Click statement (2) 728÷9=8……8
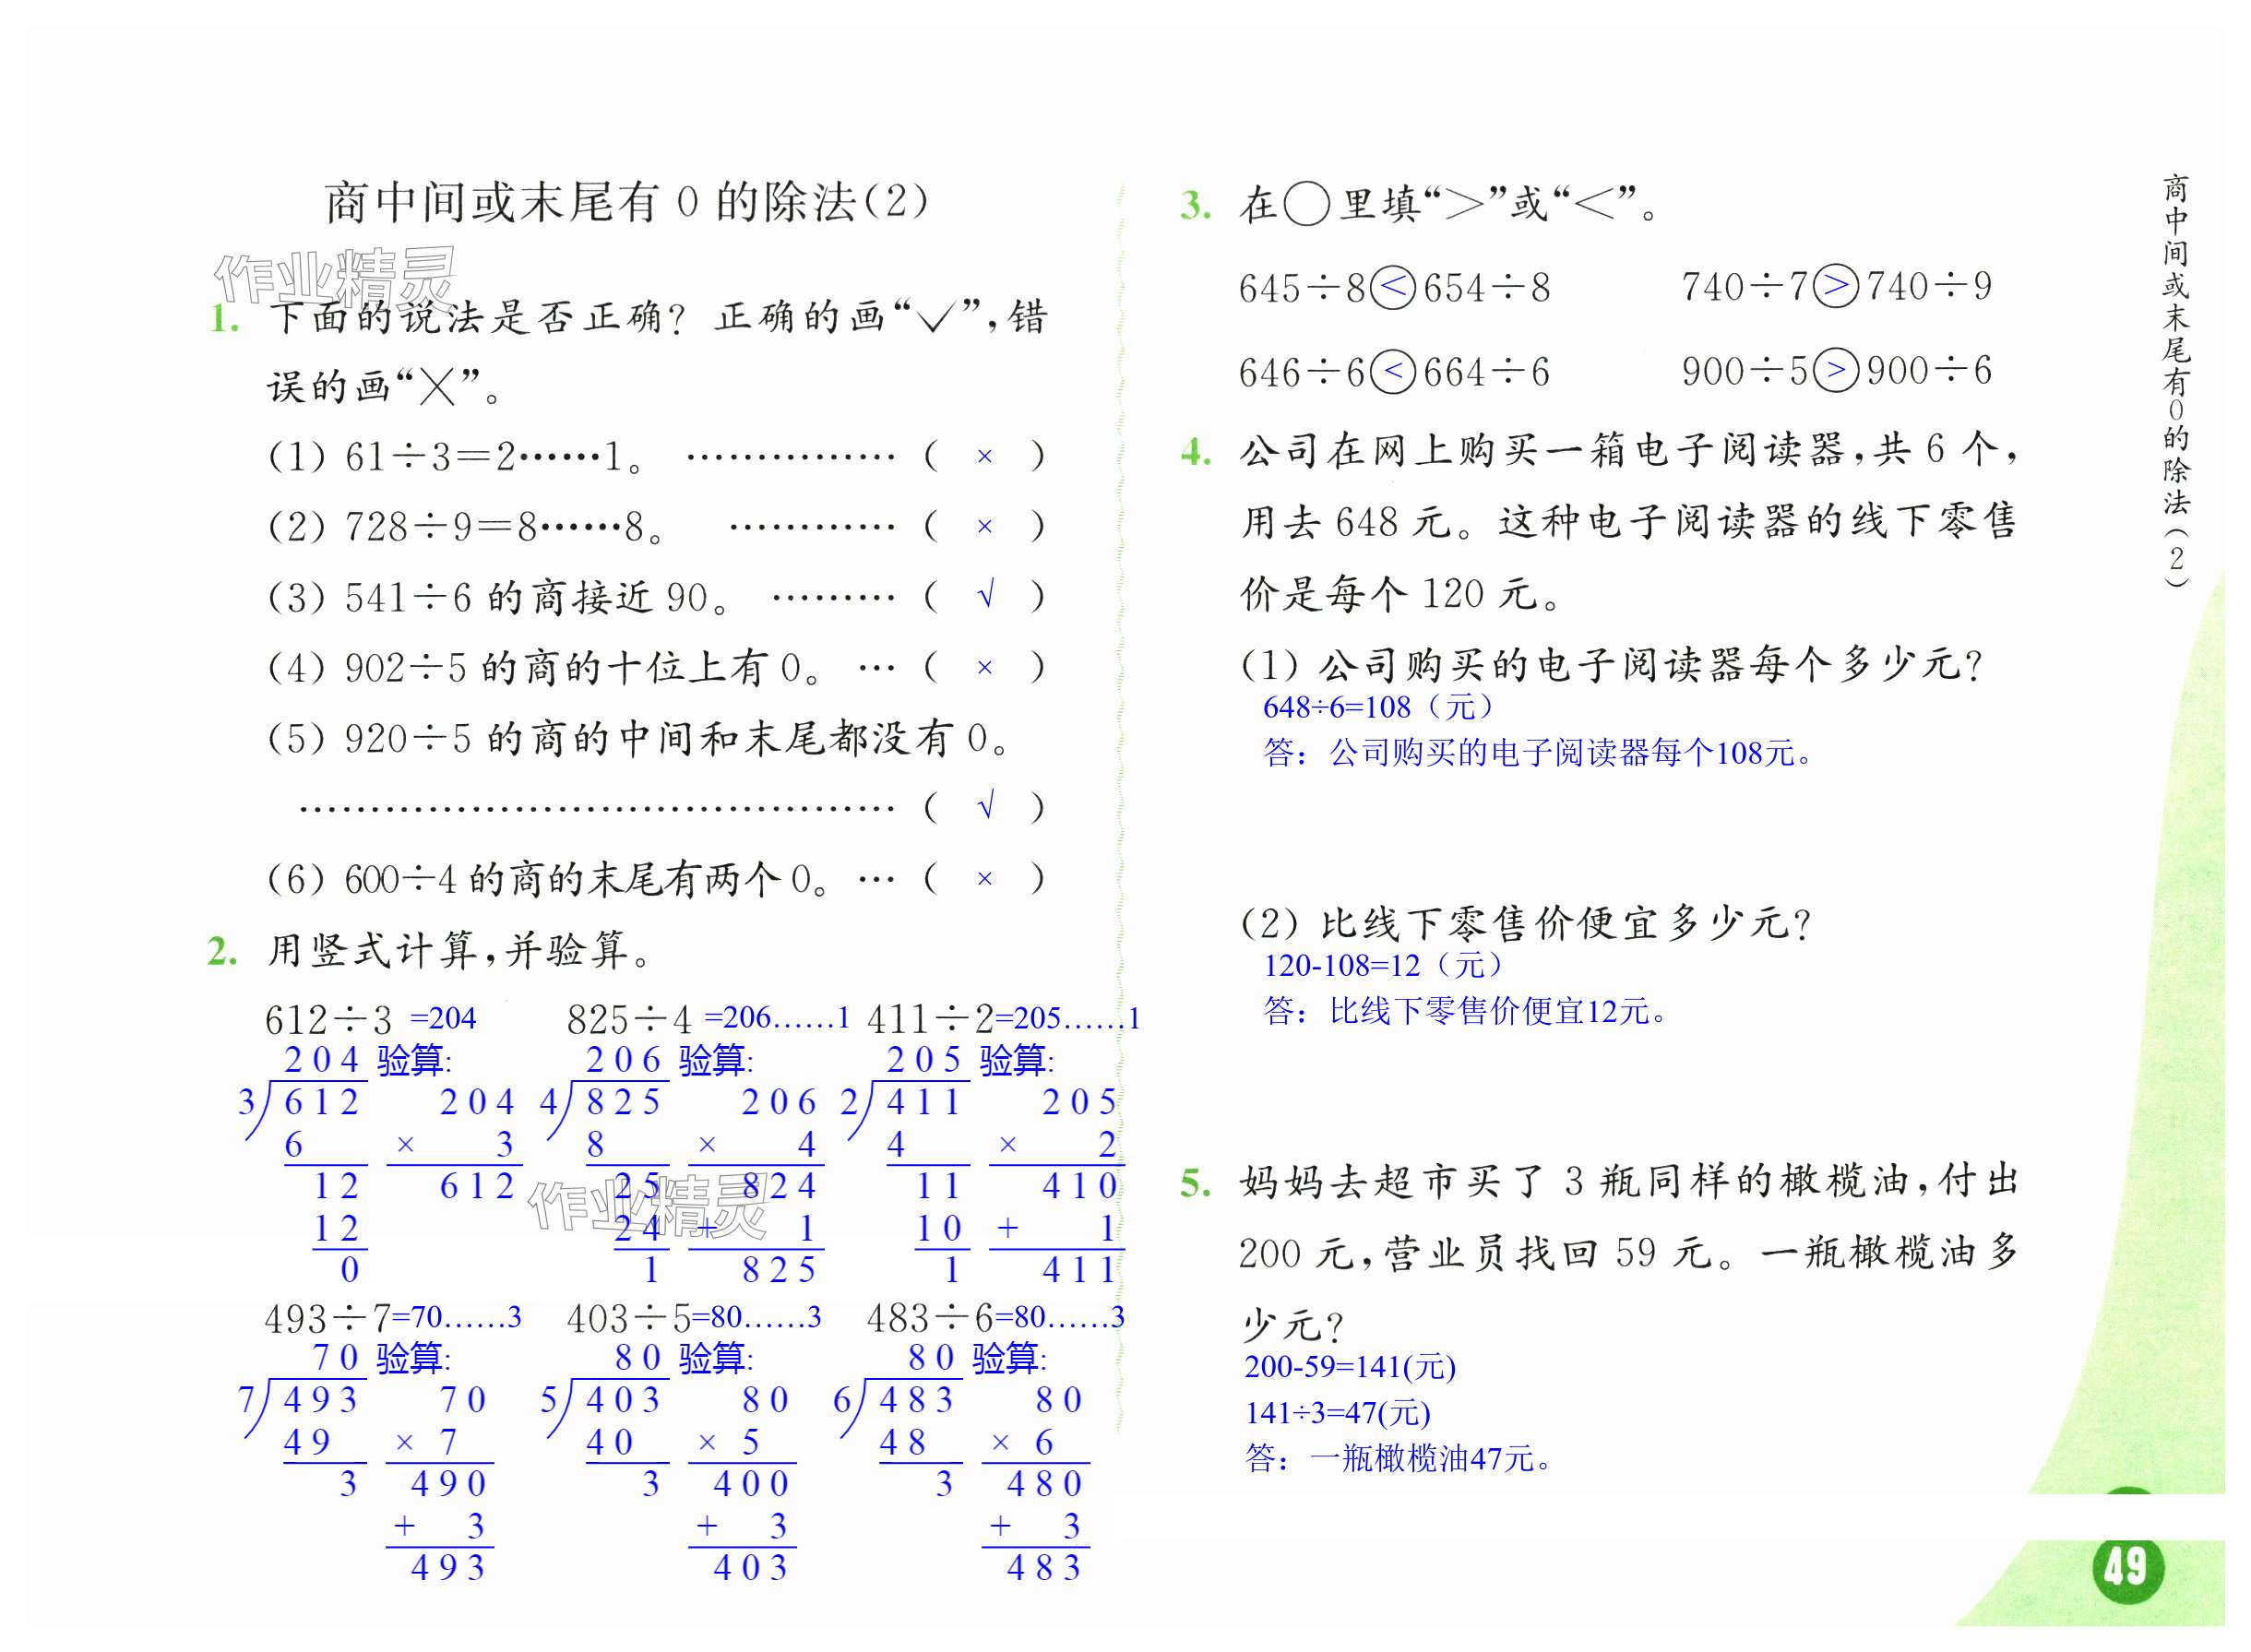2251x1652 pixels. (466, 527)
